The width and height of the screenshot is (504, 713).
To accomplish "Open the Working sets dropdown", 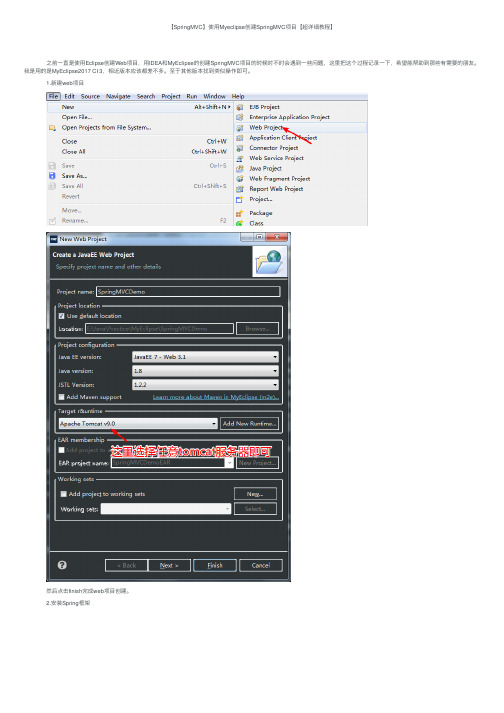I will pos(166,509).
